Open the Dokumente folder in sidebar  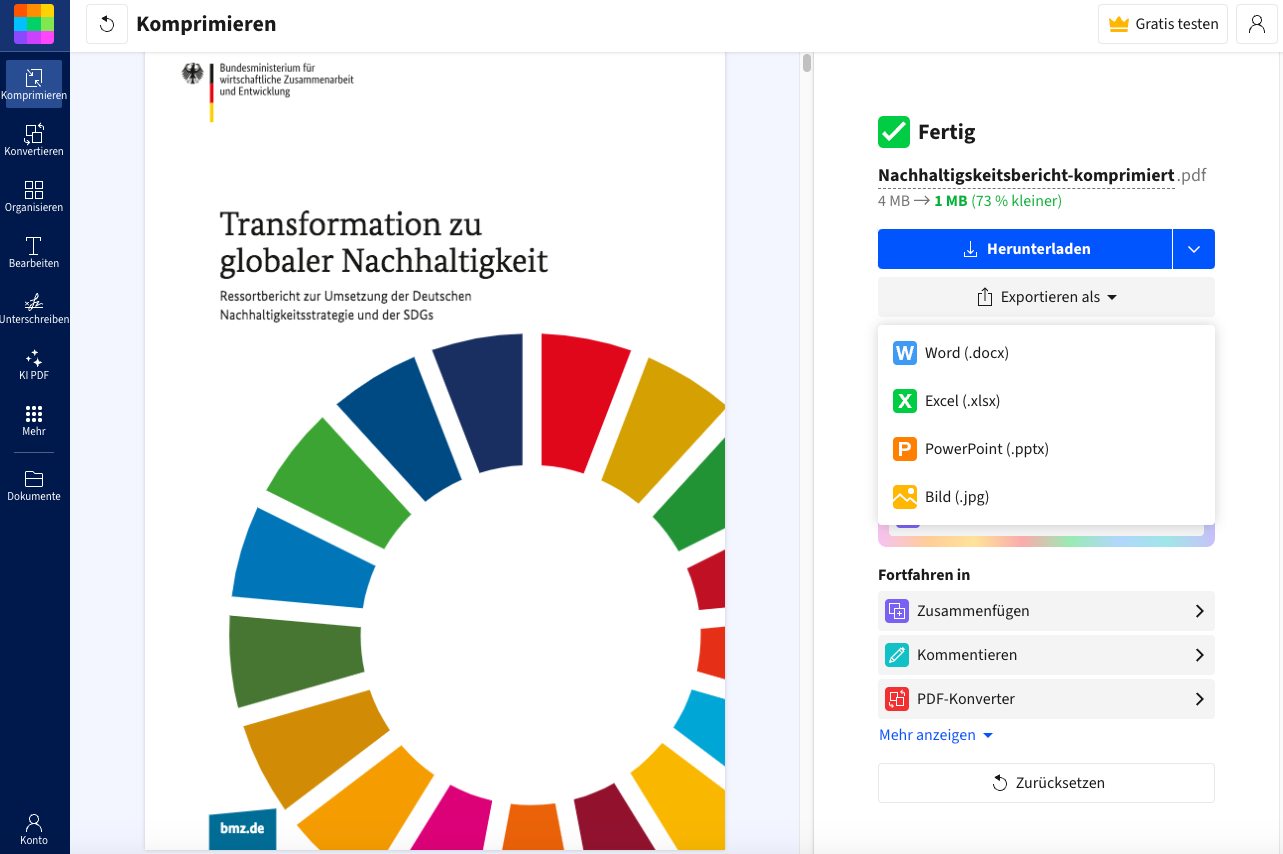click(34, 485)
